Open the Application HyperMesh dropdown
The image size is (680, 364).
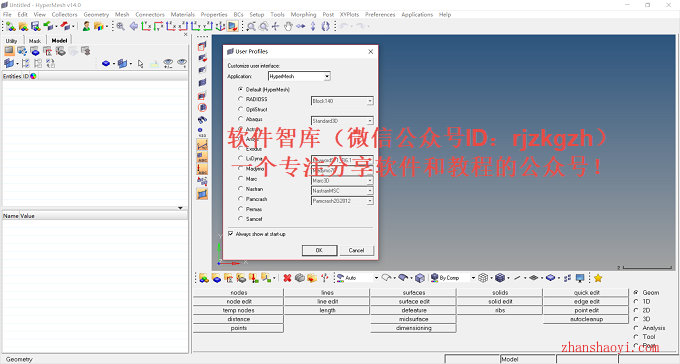[299, 76]
